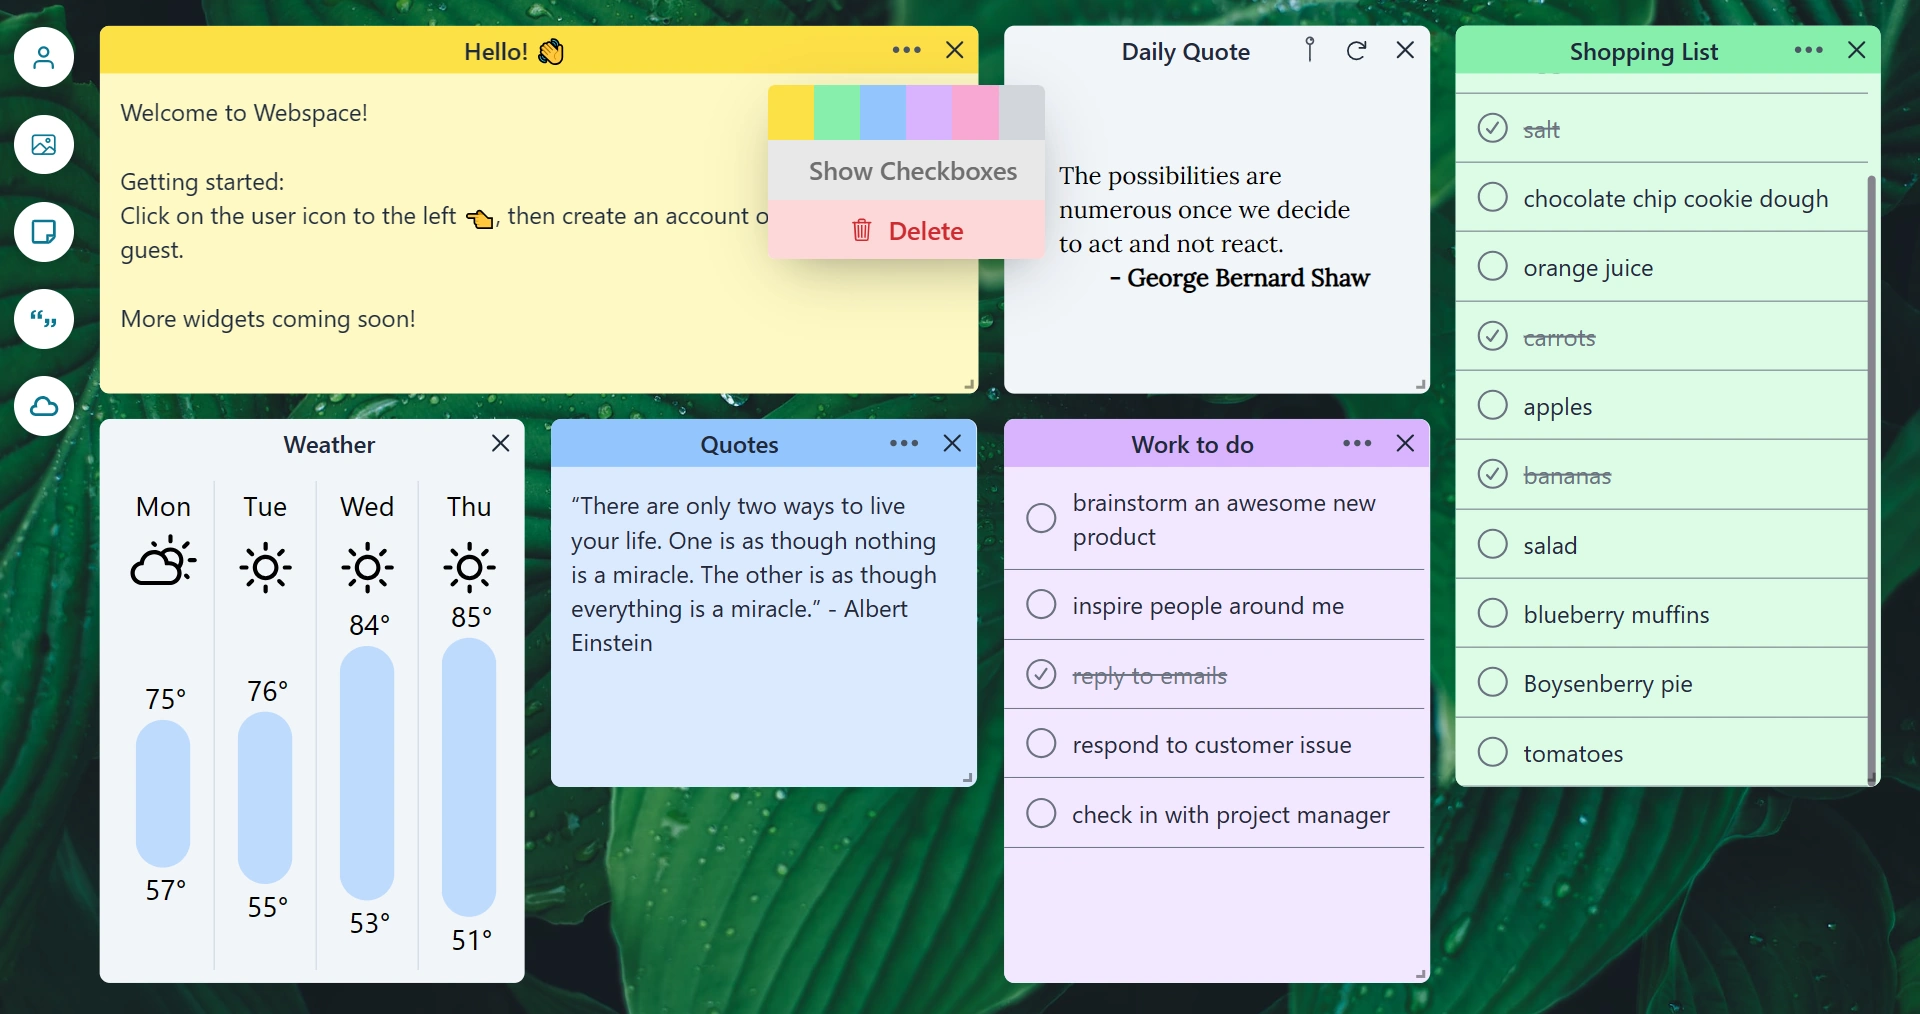The width and height of the screenshot is (1920, 1014).
Task: Pick the pink note color swatch
Action: tap(975, 113)
